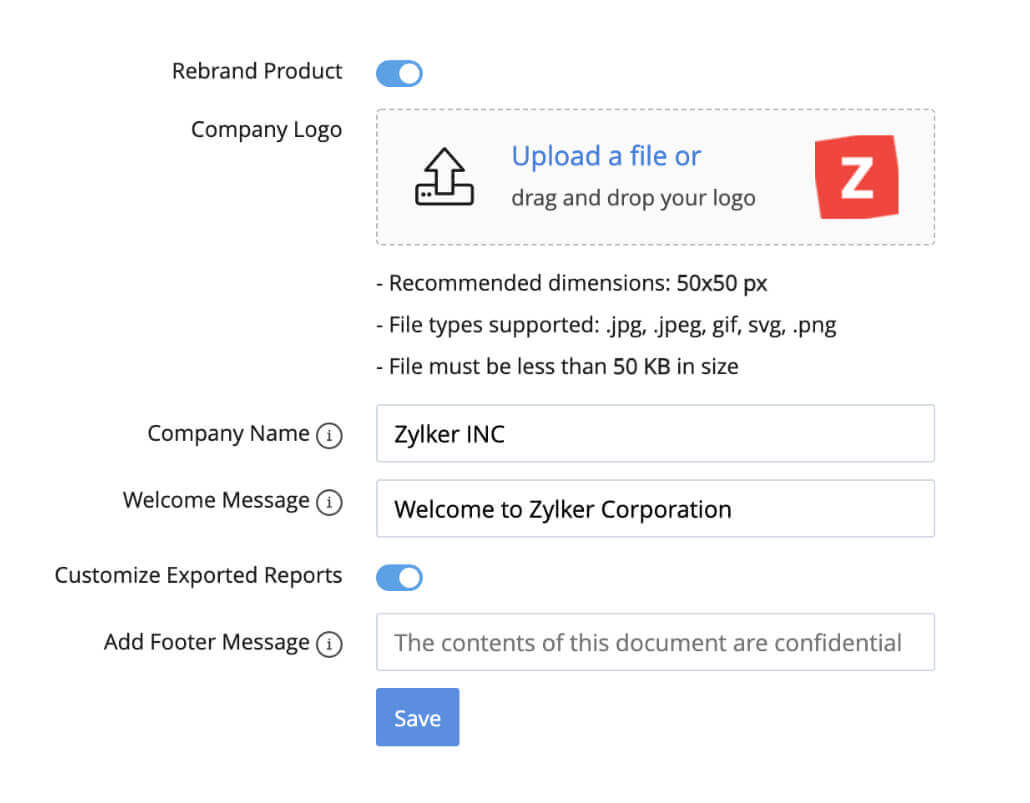Image resolution: width=1030 pixels, height=803 pixels.
Task: Disable the Customize Exported Reports switch
Action: 399,577
